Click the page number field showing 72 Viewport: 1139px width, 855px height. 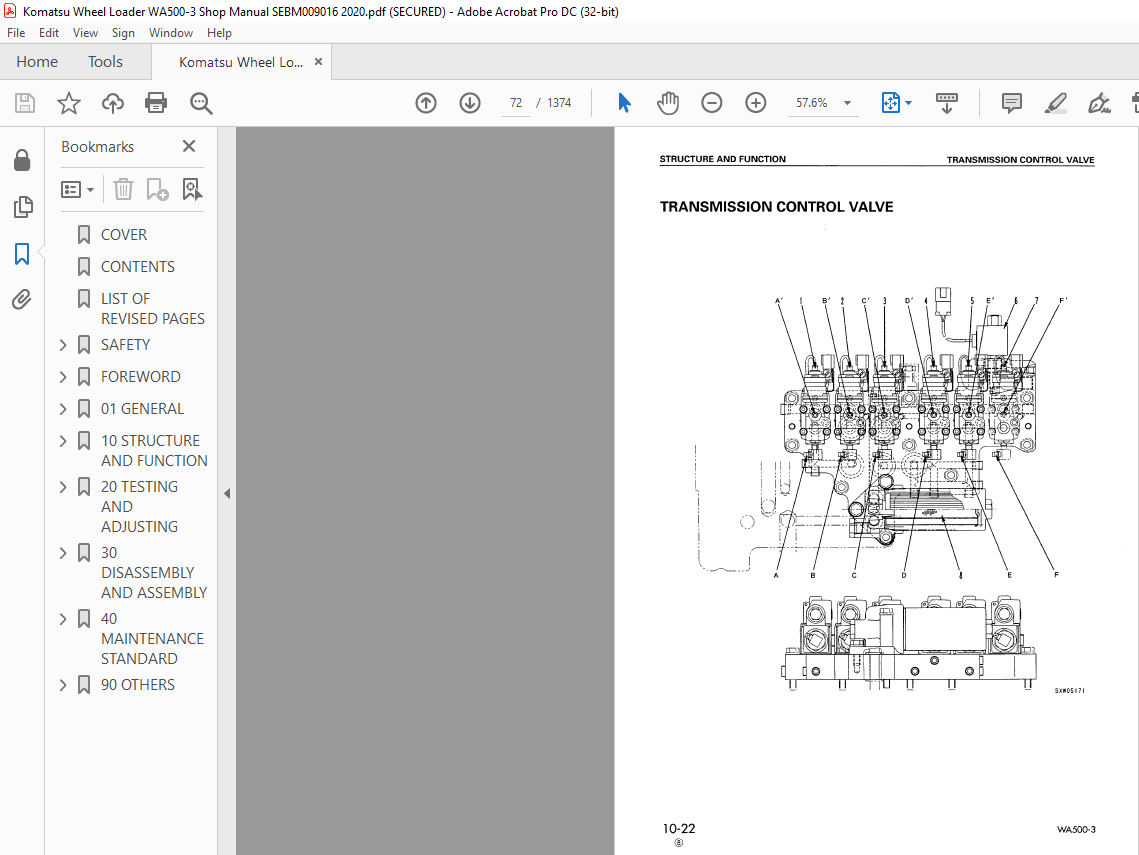(x=516, y=103)
